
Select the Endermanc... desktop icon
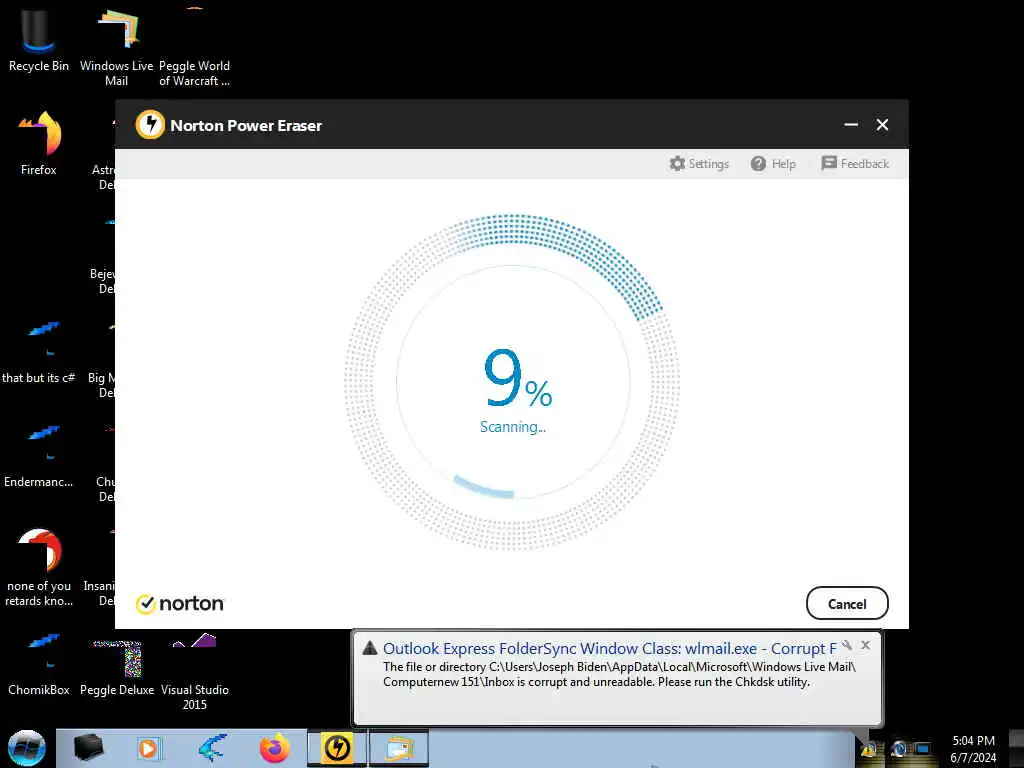pos(39,456)
